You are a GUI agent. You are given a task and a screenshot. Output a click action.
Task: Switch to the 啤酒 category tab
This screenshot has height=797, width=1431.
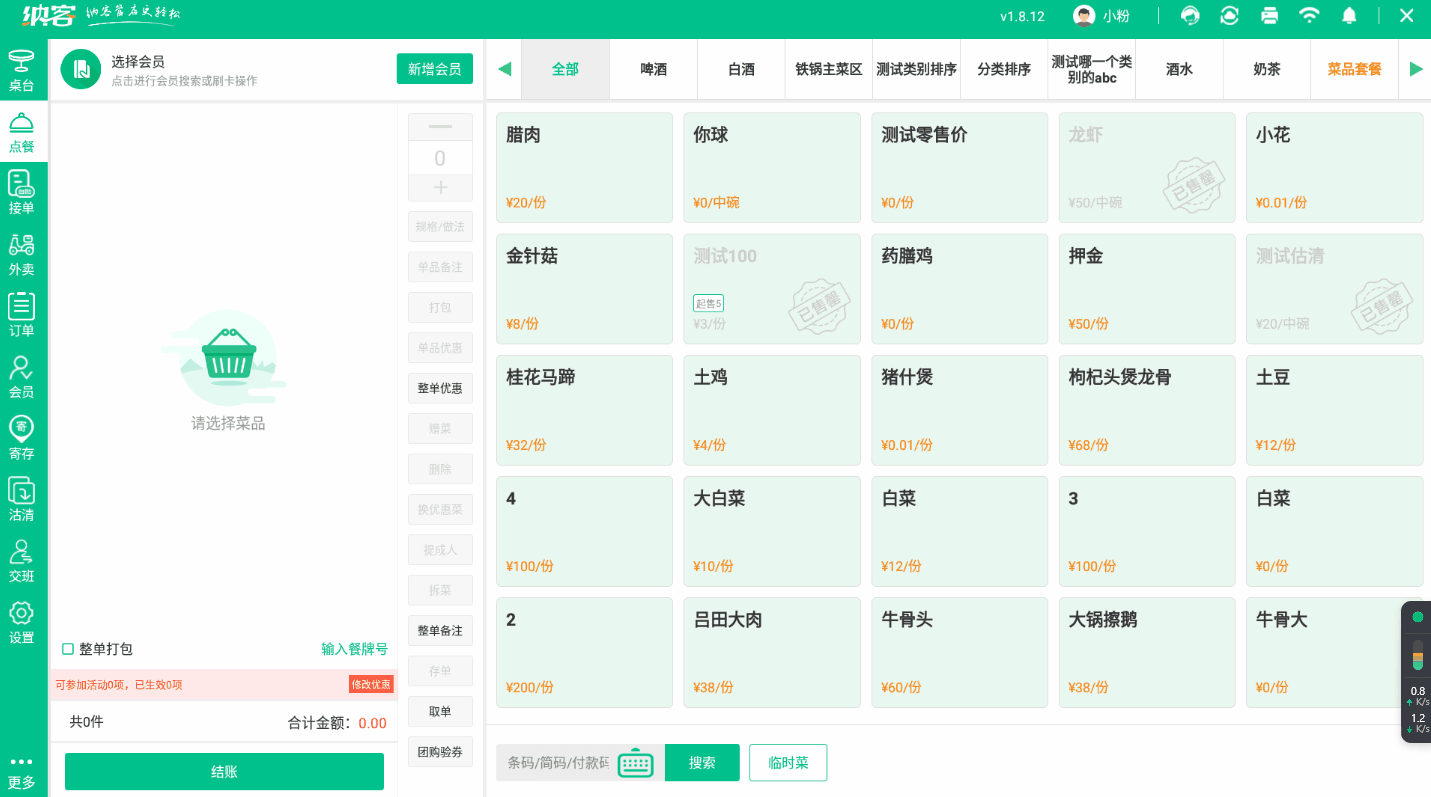coord(653,68)
